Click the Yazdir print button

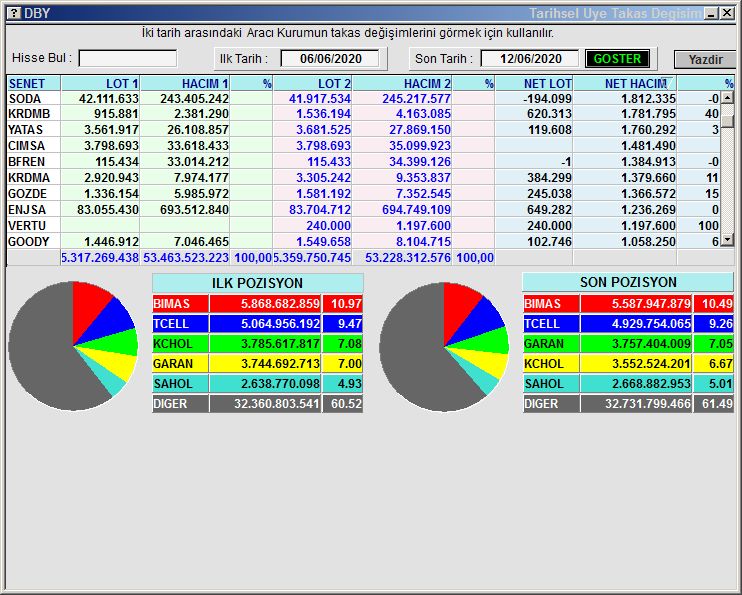tap(705, 60)
